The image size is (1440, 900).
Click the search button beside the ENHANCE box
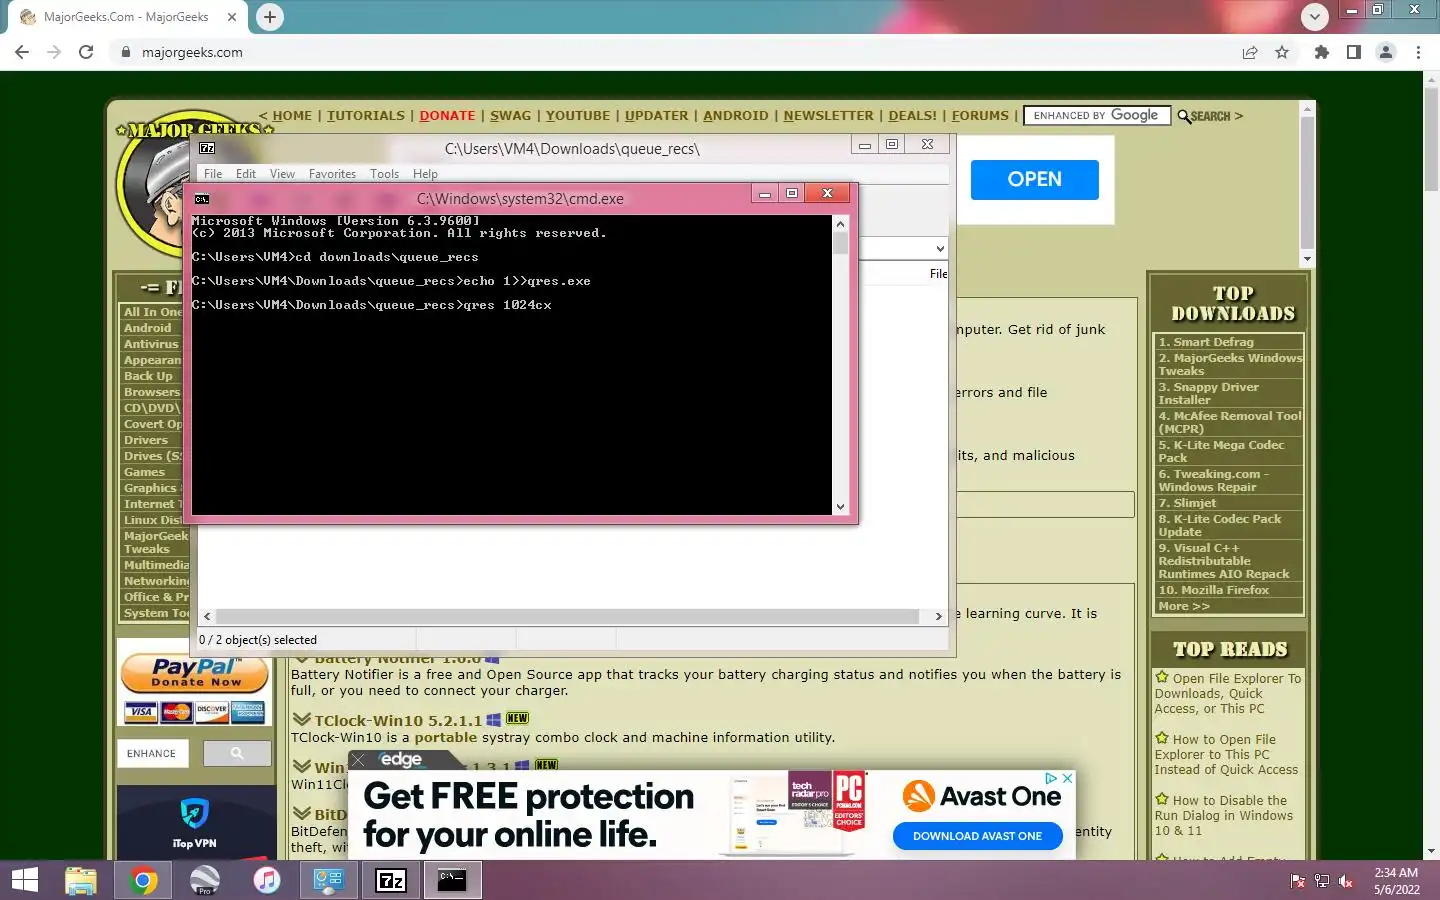point(237,753)
